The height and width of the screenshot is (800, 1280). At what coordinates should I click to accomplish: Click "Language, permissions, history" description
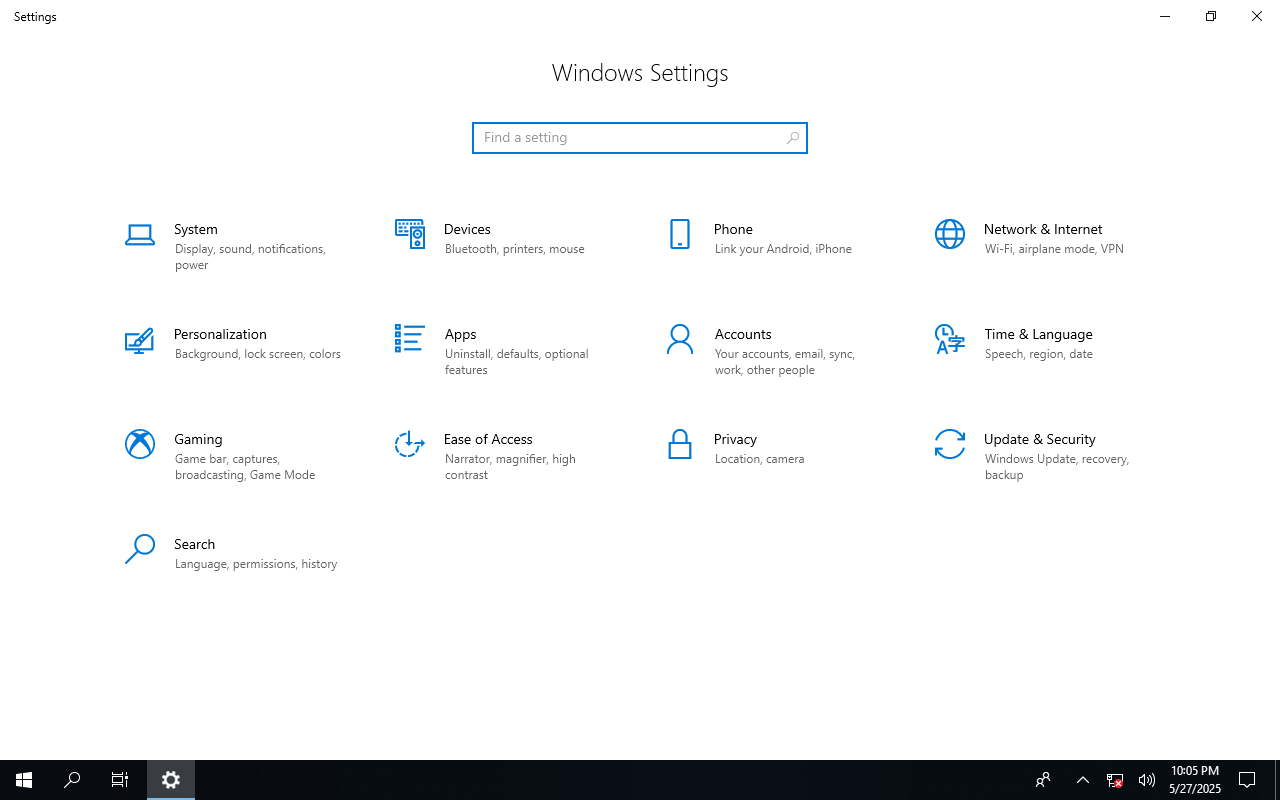pos(256,564)
